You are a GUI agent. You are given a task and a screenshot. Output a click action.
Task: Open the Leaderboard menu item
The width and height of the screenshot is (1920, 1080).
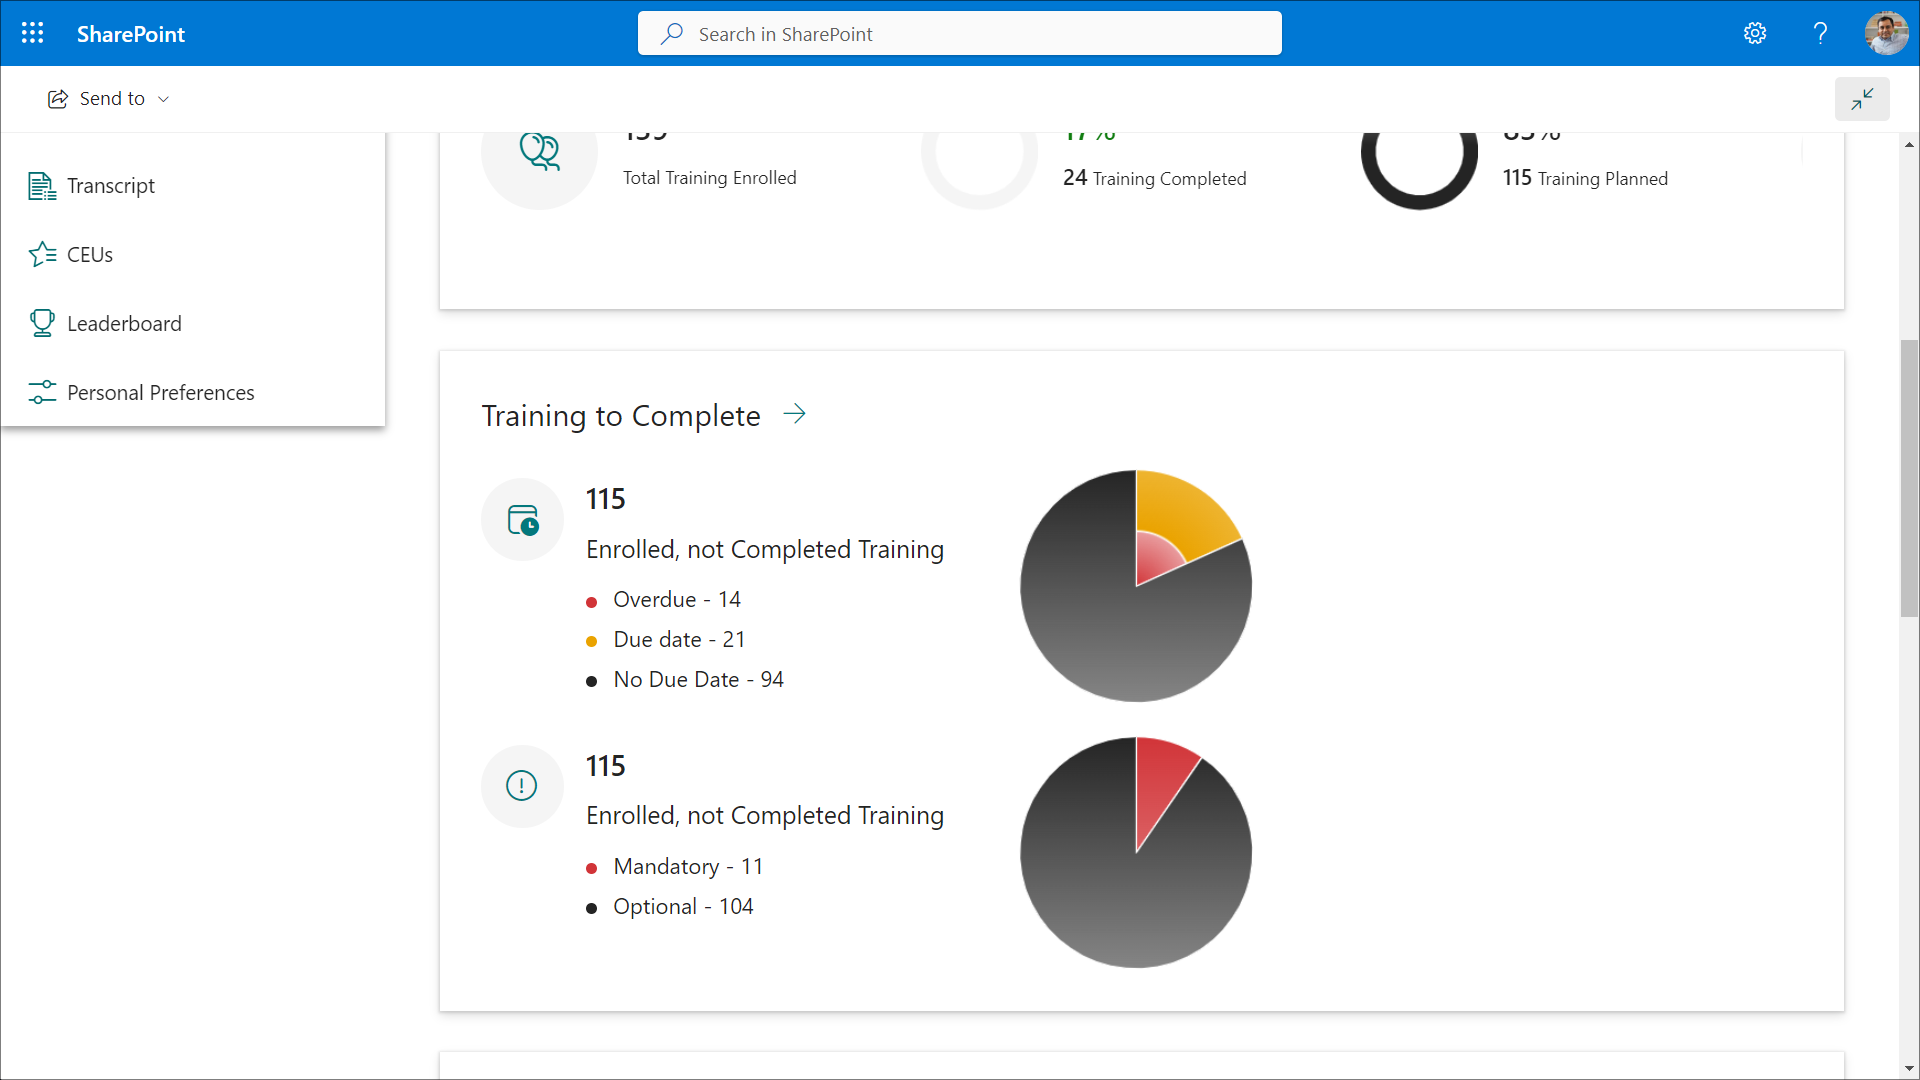click(x=124, y=324)
